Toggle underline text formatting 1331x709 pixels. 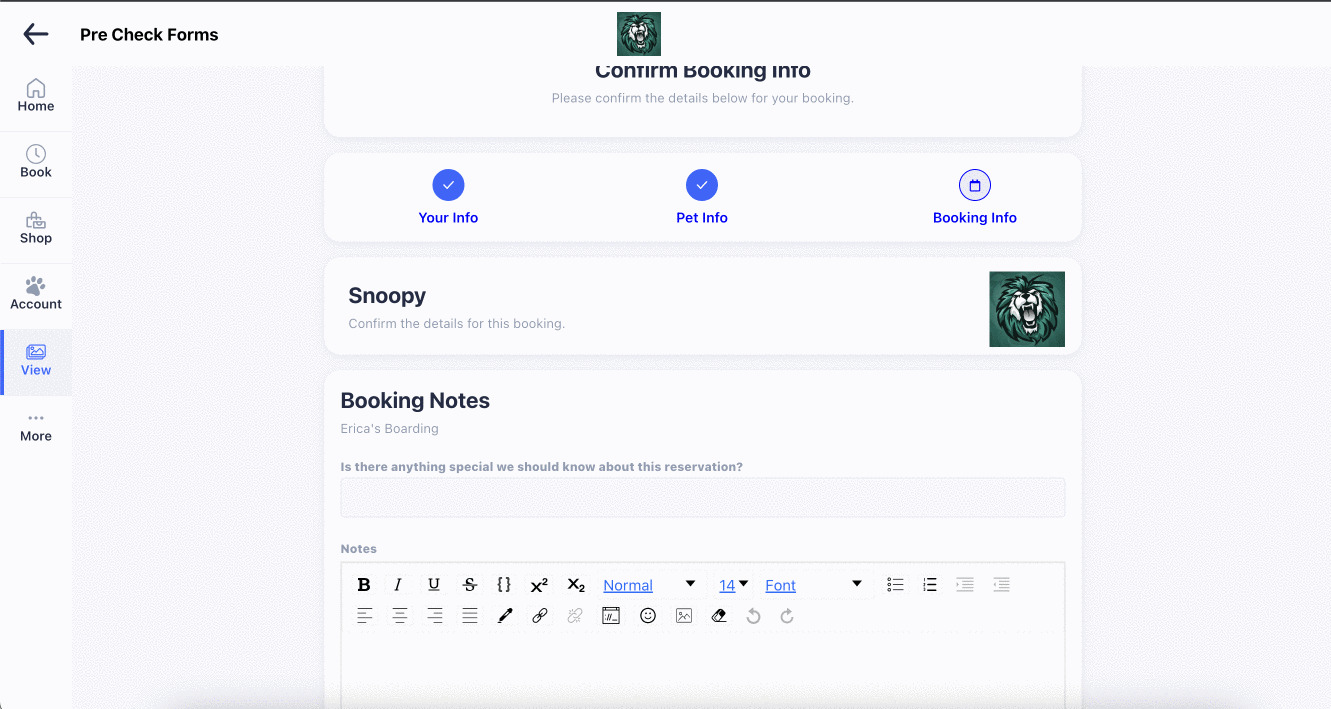tap(433, 585)
